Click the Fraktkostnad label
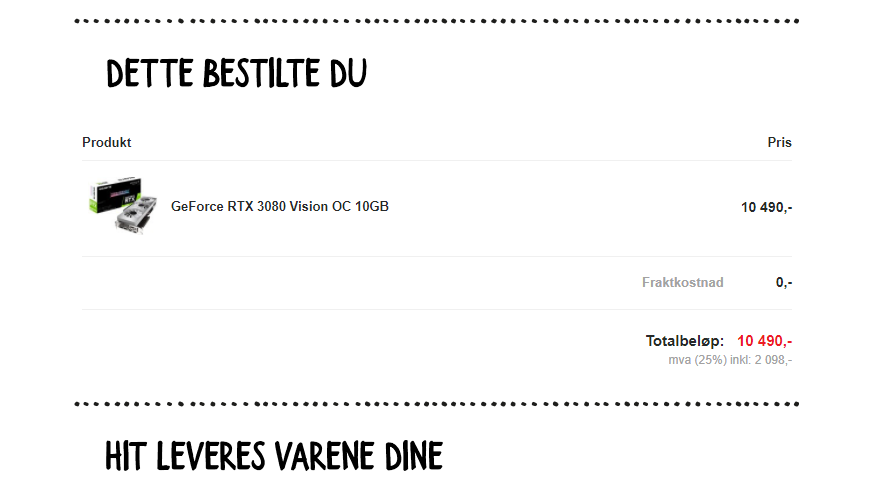Image resolution: width=869 pixels, height=488 pixels. point(683,282)
